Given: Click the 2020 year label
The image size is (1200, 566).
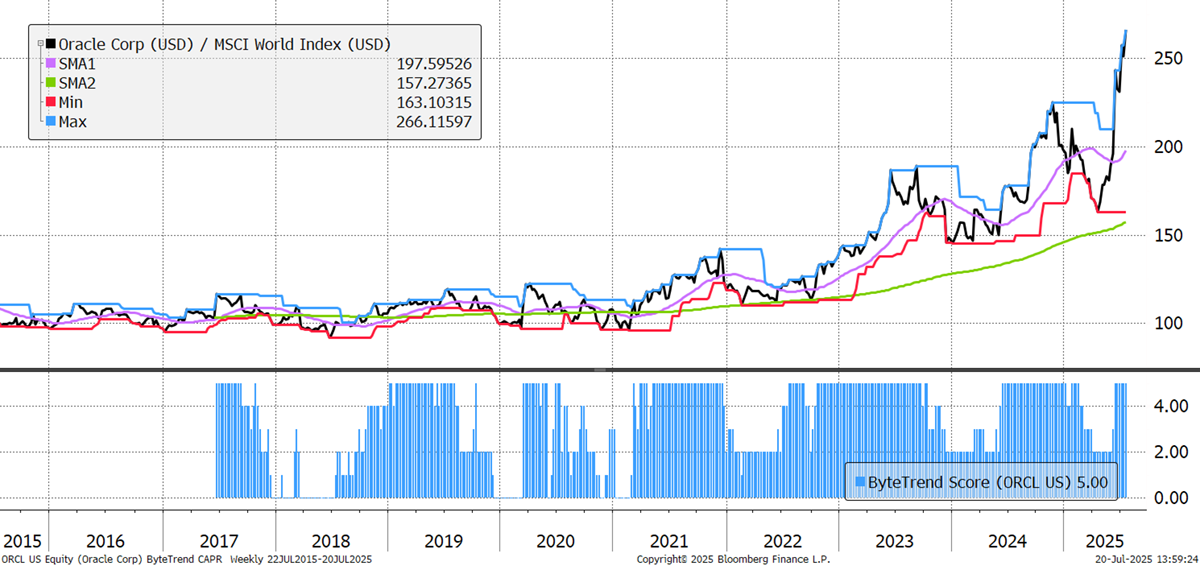Looking at the screenshot, I should click(x=556, y=541).
